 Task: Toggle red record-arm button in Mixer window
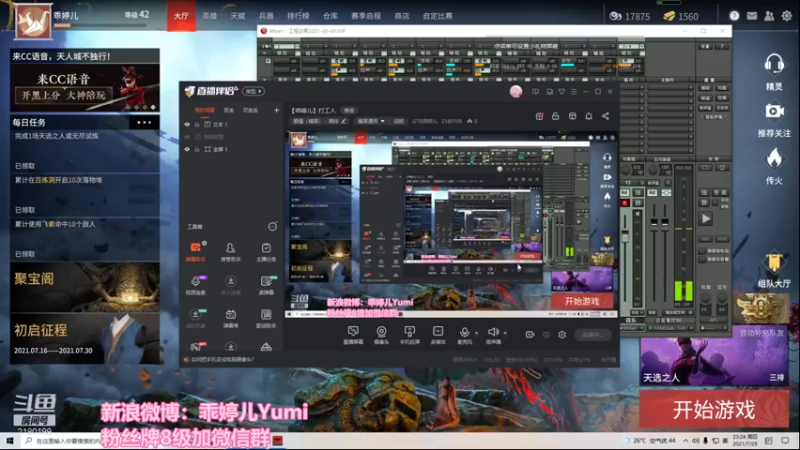click(x=624, y=203)
